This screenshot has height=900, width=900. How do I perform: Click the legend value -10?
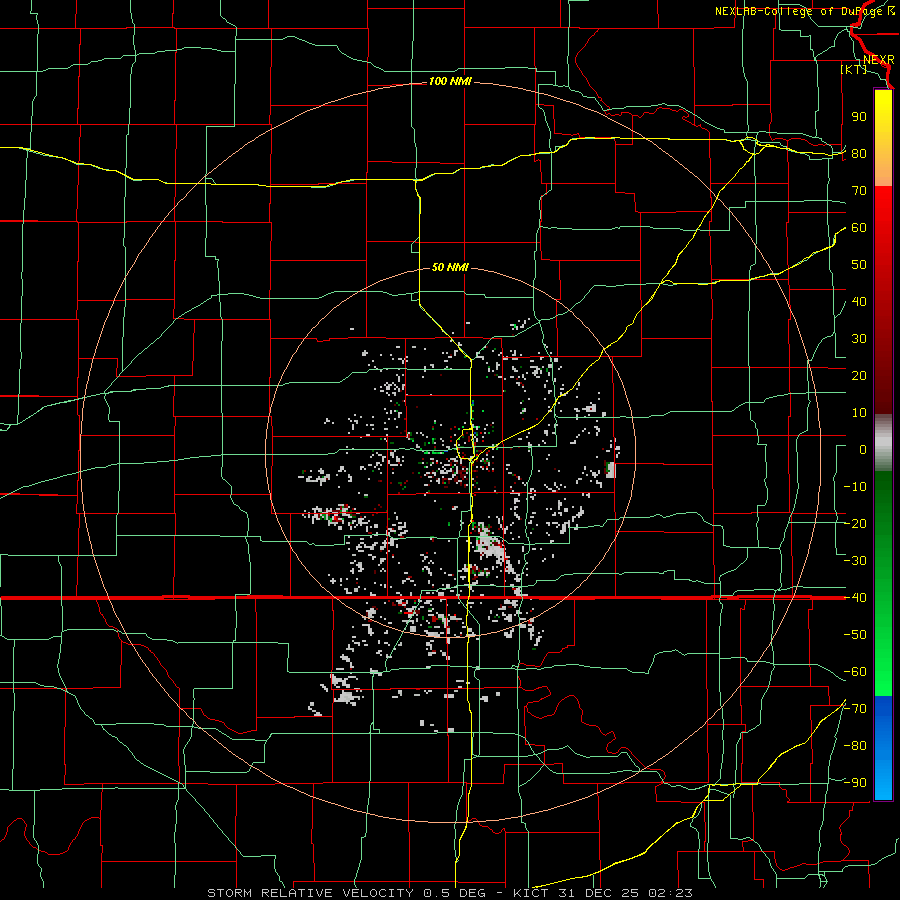point(855,487)
